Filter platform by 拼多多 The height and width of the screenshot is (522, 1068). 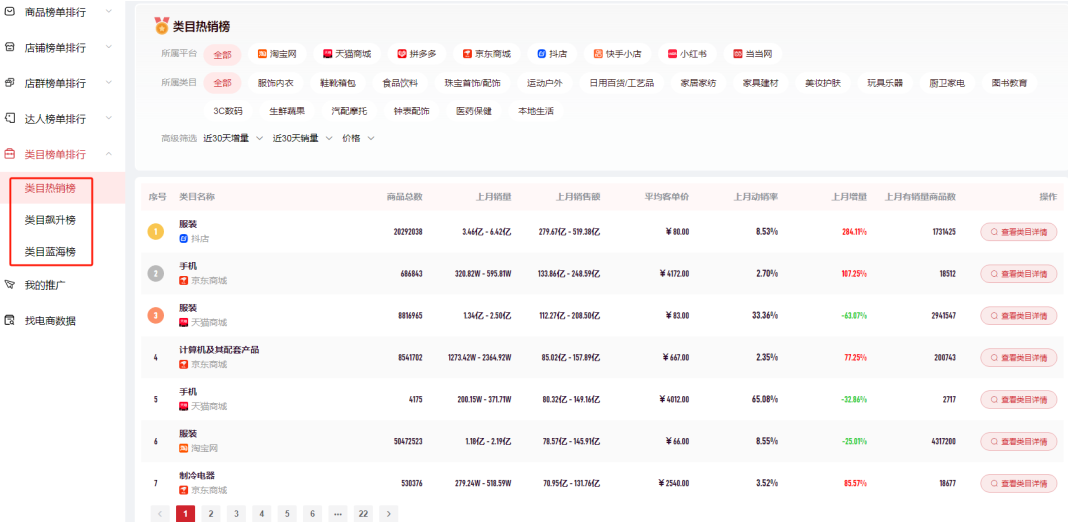tap(417, 54)
